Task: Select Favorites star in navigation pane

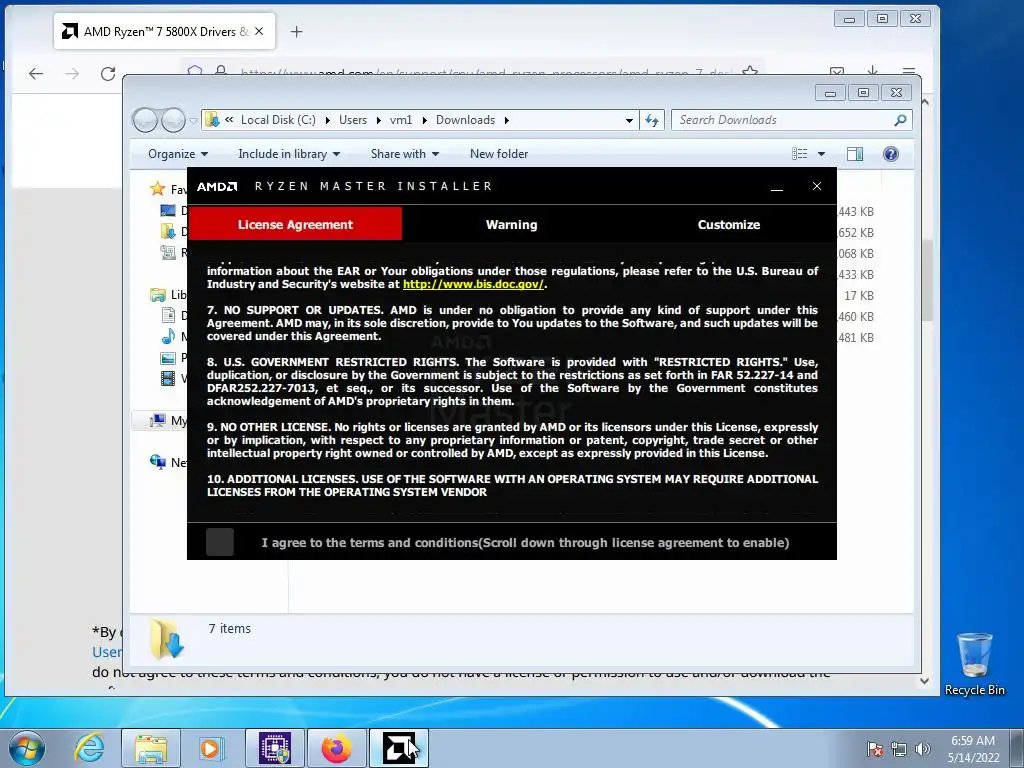Action: (x=157, y=189)
